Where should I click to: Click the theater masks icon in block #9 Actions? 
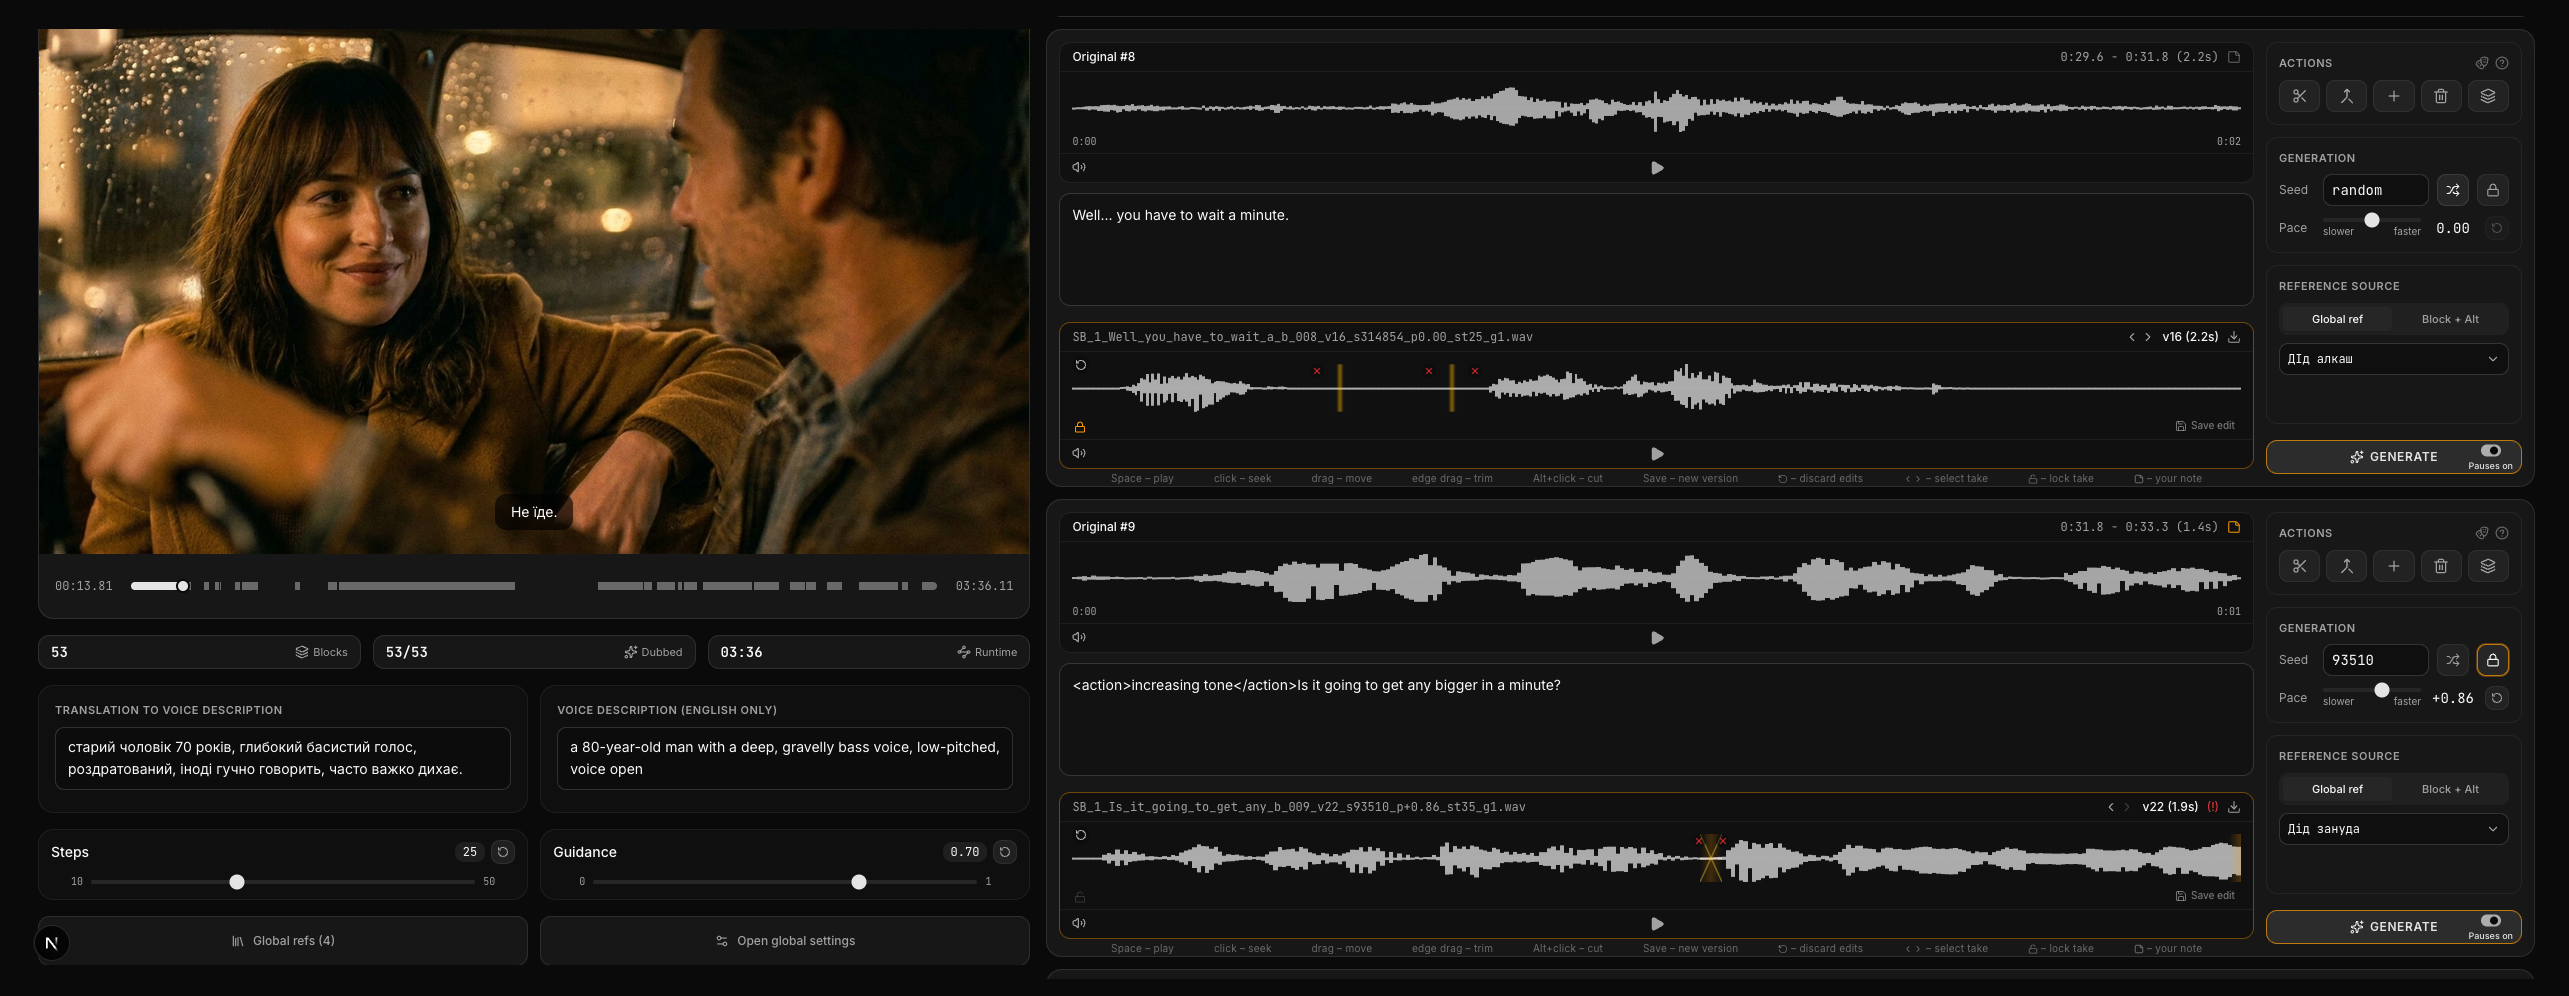click(x=2481, y=533)
